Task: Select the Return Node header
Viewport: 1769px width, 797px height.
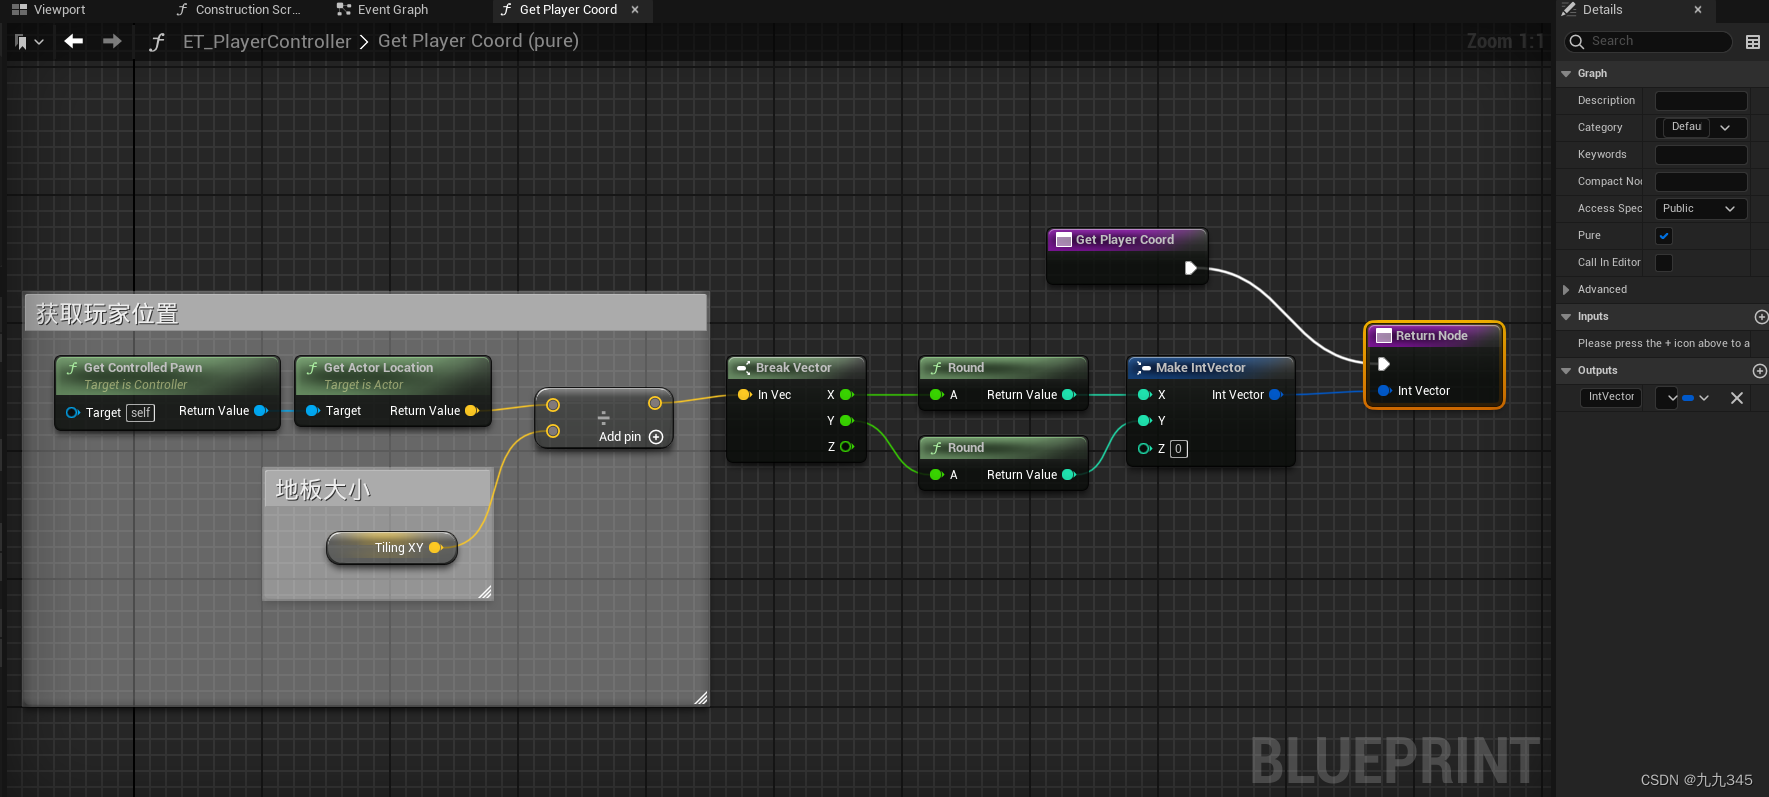Action: click(x=1434, y=336)
